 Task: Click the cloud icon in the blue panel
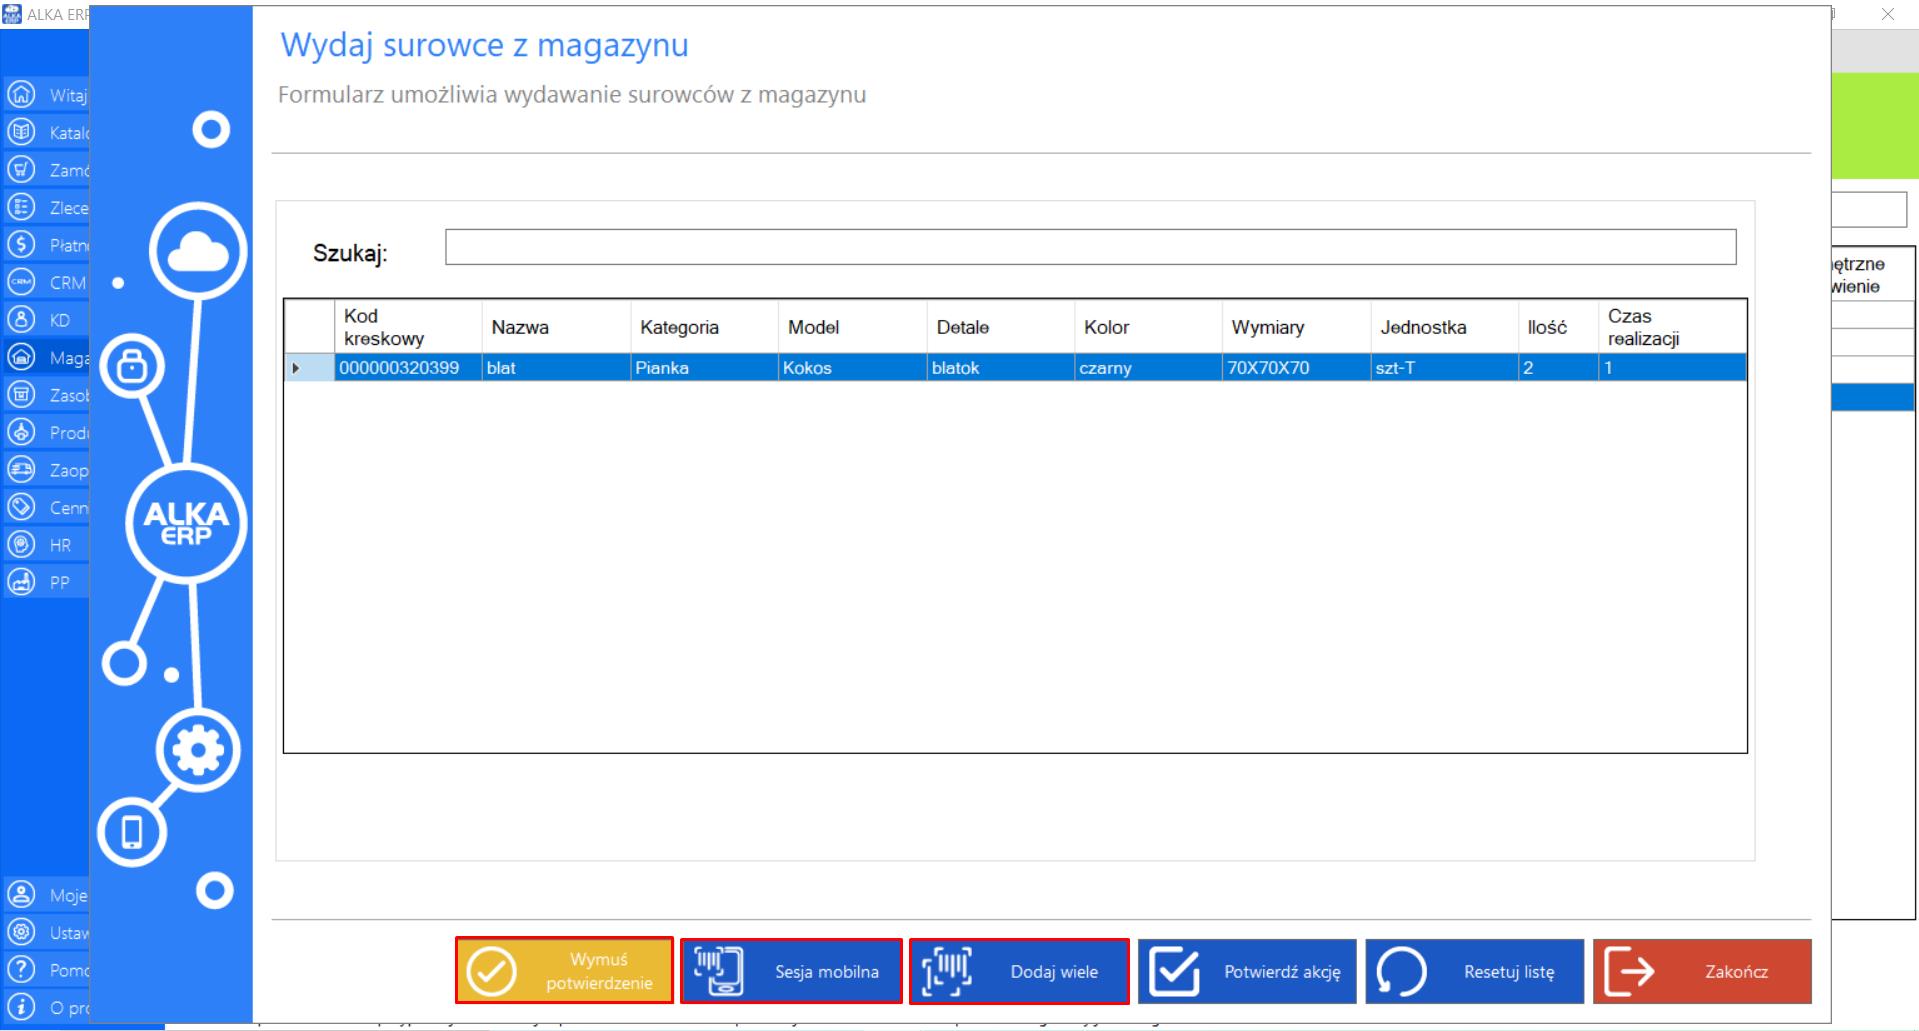coord(198,251)
